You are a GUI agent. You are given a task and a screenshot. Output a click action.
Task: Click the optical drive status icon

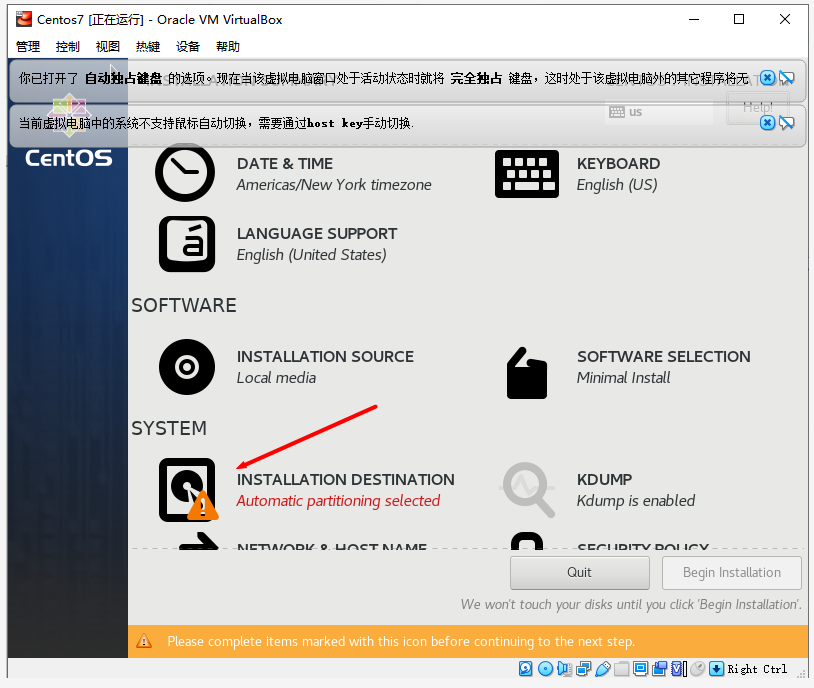point(545,669)
